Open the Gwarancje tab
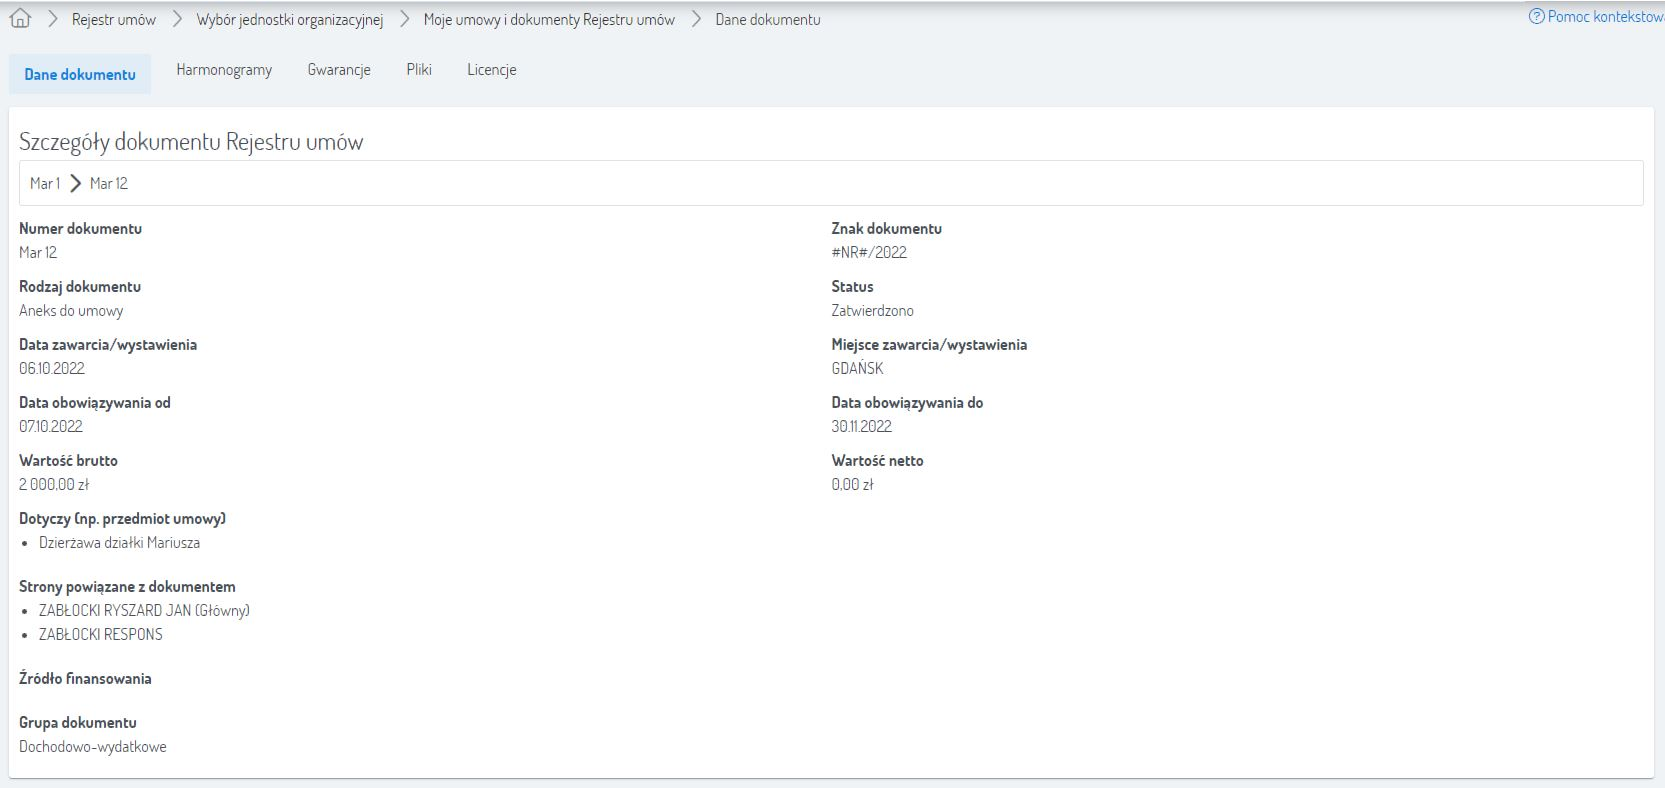Image resolution: width=1665 pixels, height=788 pixels. 339,70
